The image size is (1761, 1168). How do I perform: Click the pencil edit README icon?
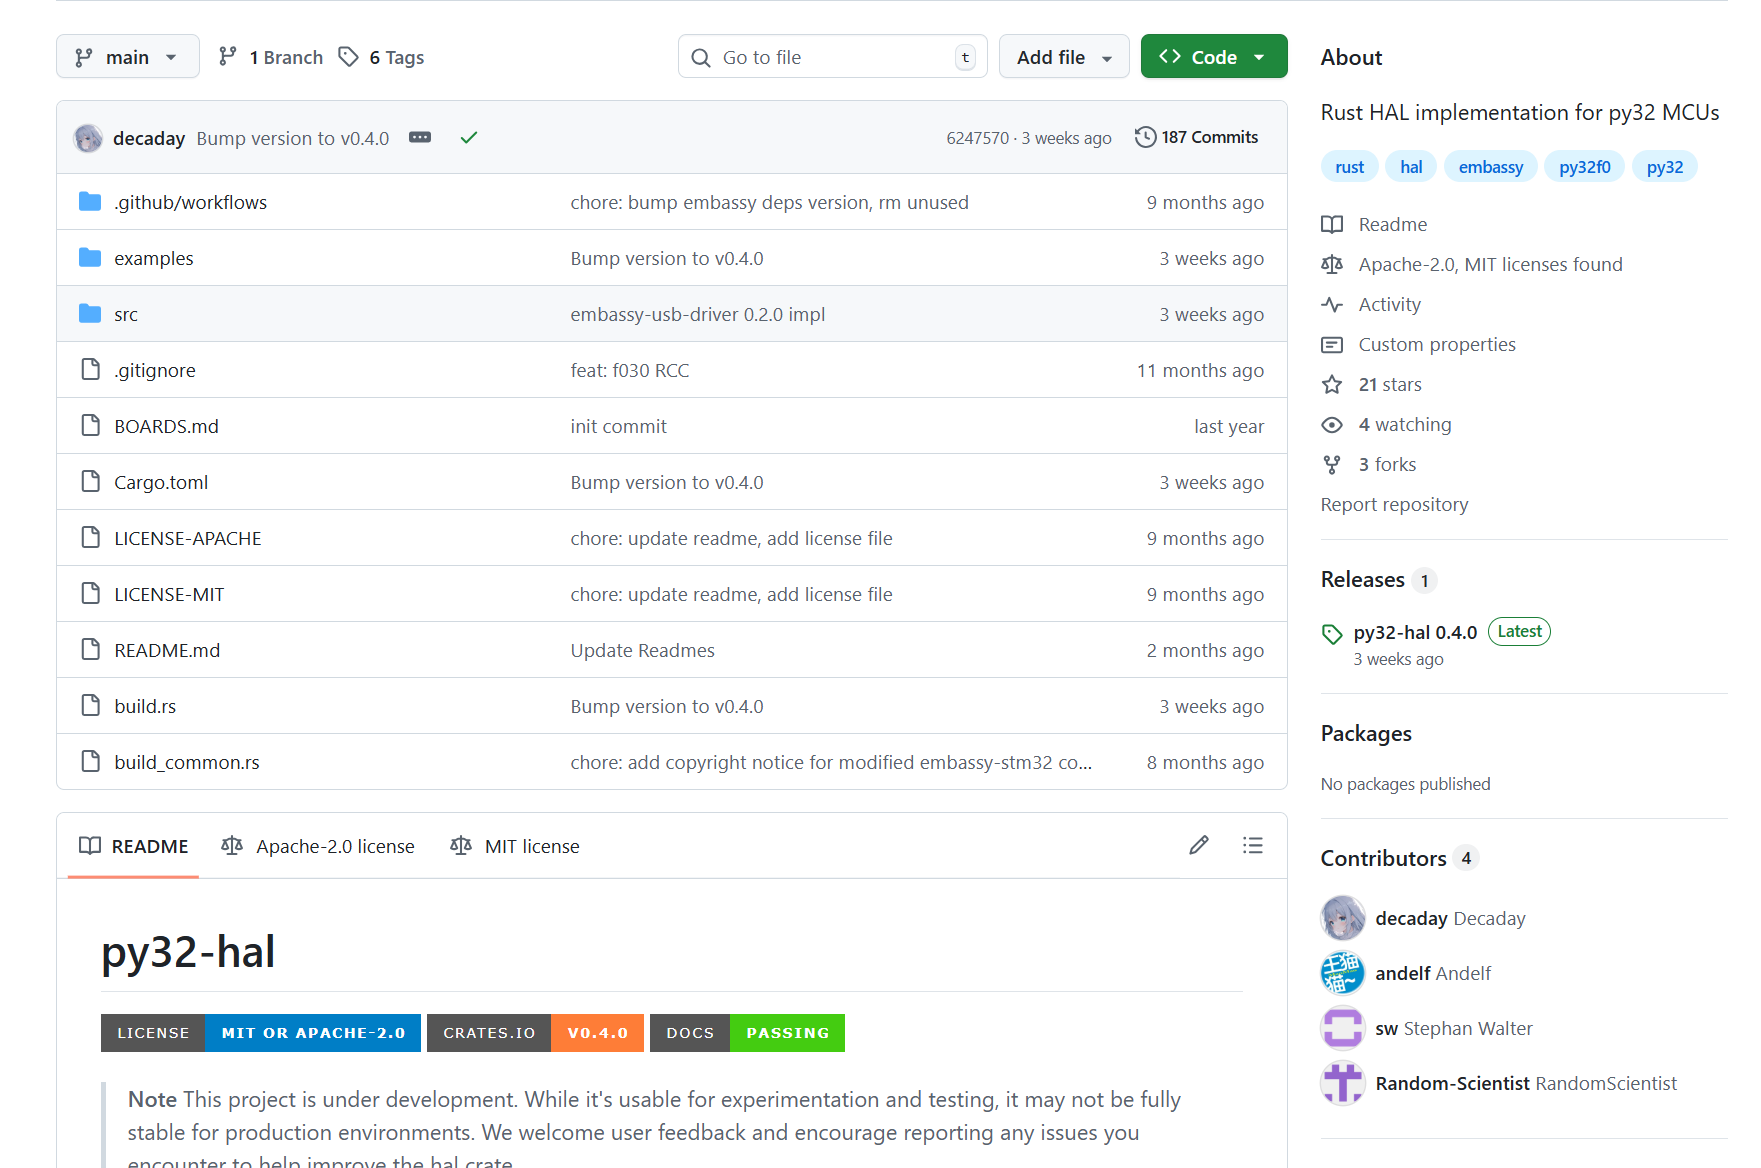1198,846
